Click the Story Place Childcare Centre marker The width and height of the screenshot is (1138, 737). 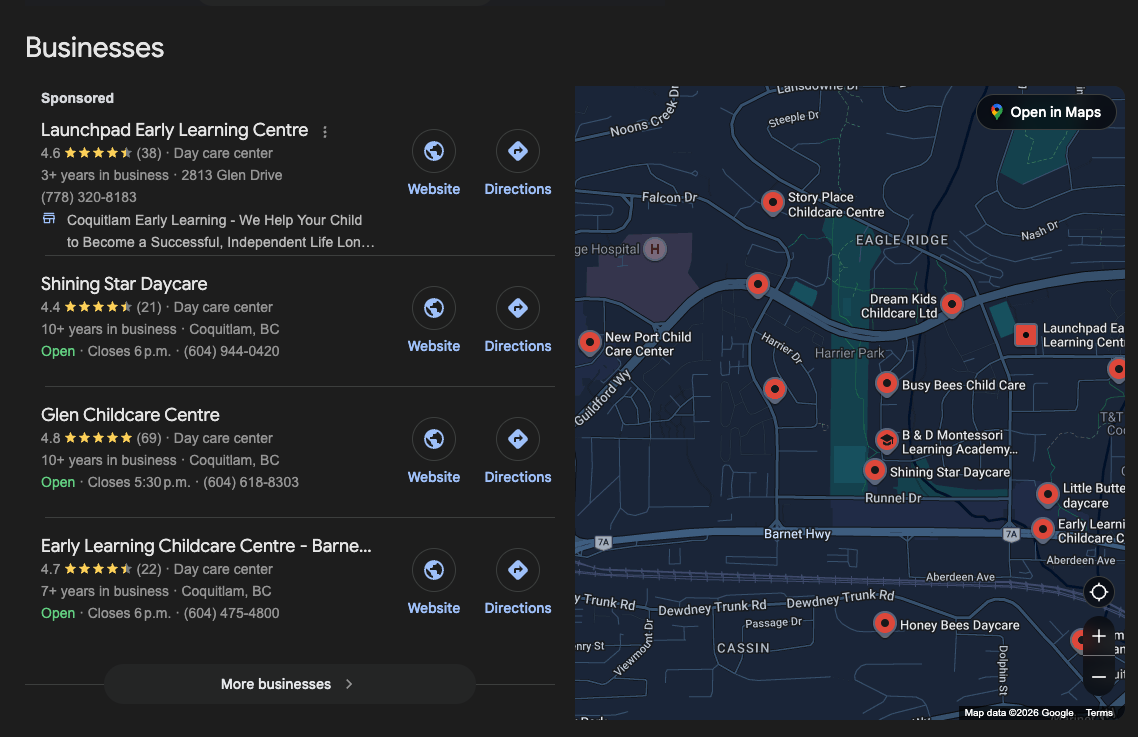click(772, 203)
